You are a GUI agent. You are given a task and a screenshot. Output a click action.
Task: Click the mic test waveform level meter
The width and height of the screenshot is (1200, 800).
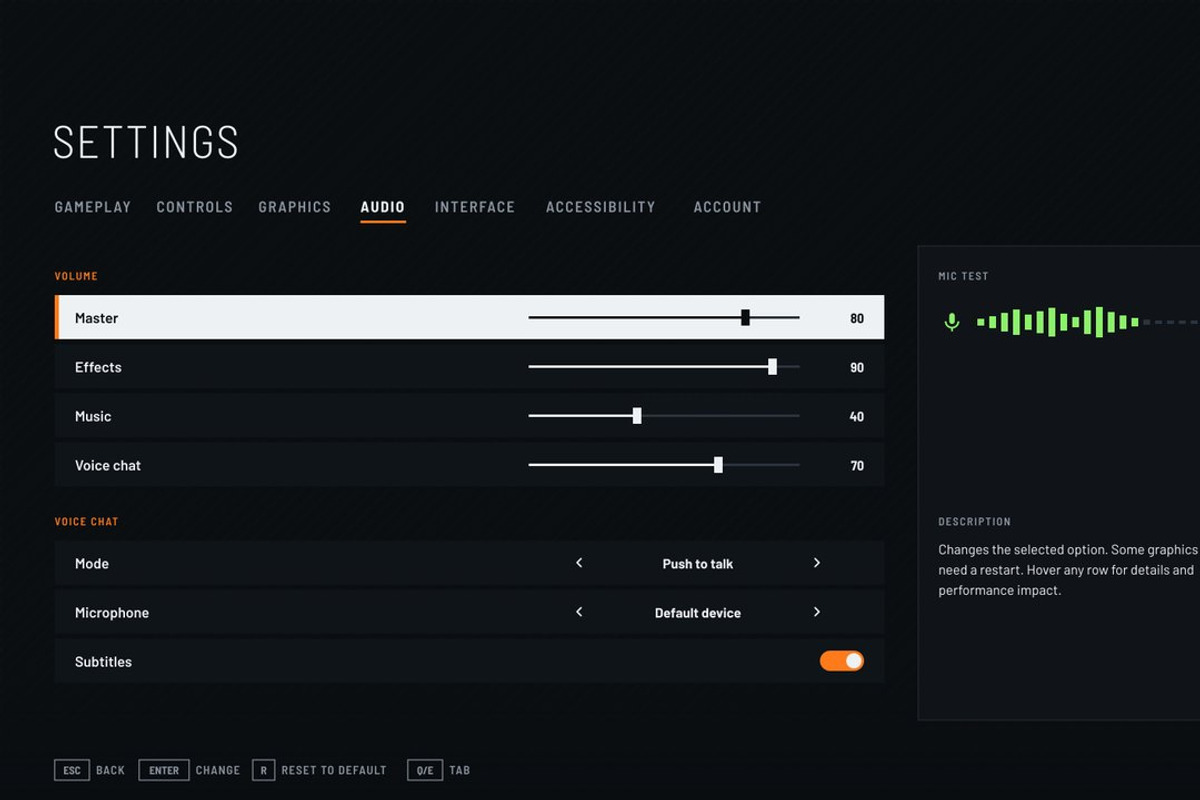click(1088, 322)
